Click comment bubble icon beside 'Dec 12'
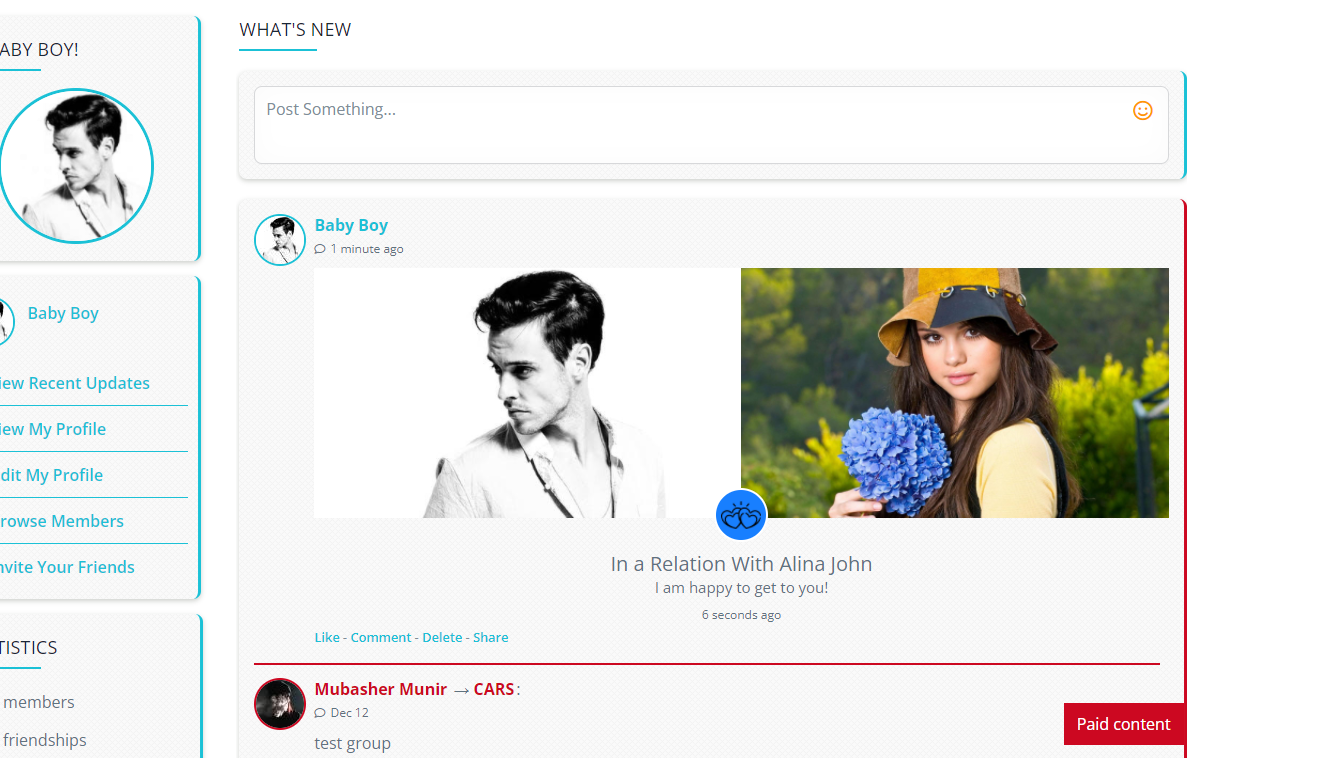This screenshot has height=758, width=1320. tap(320, 713)
